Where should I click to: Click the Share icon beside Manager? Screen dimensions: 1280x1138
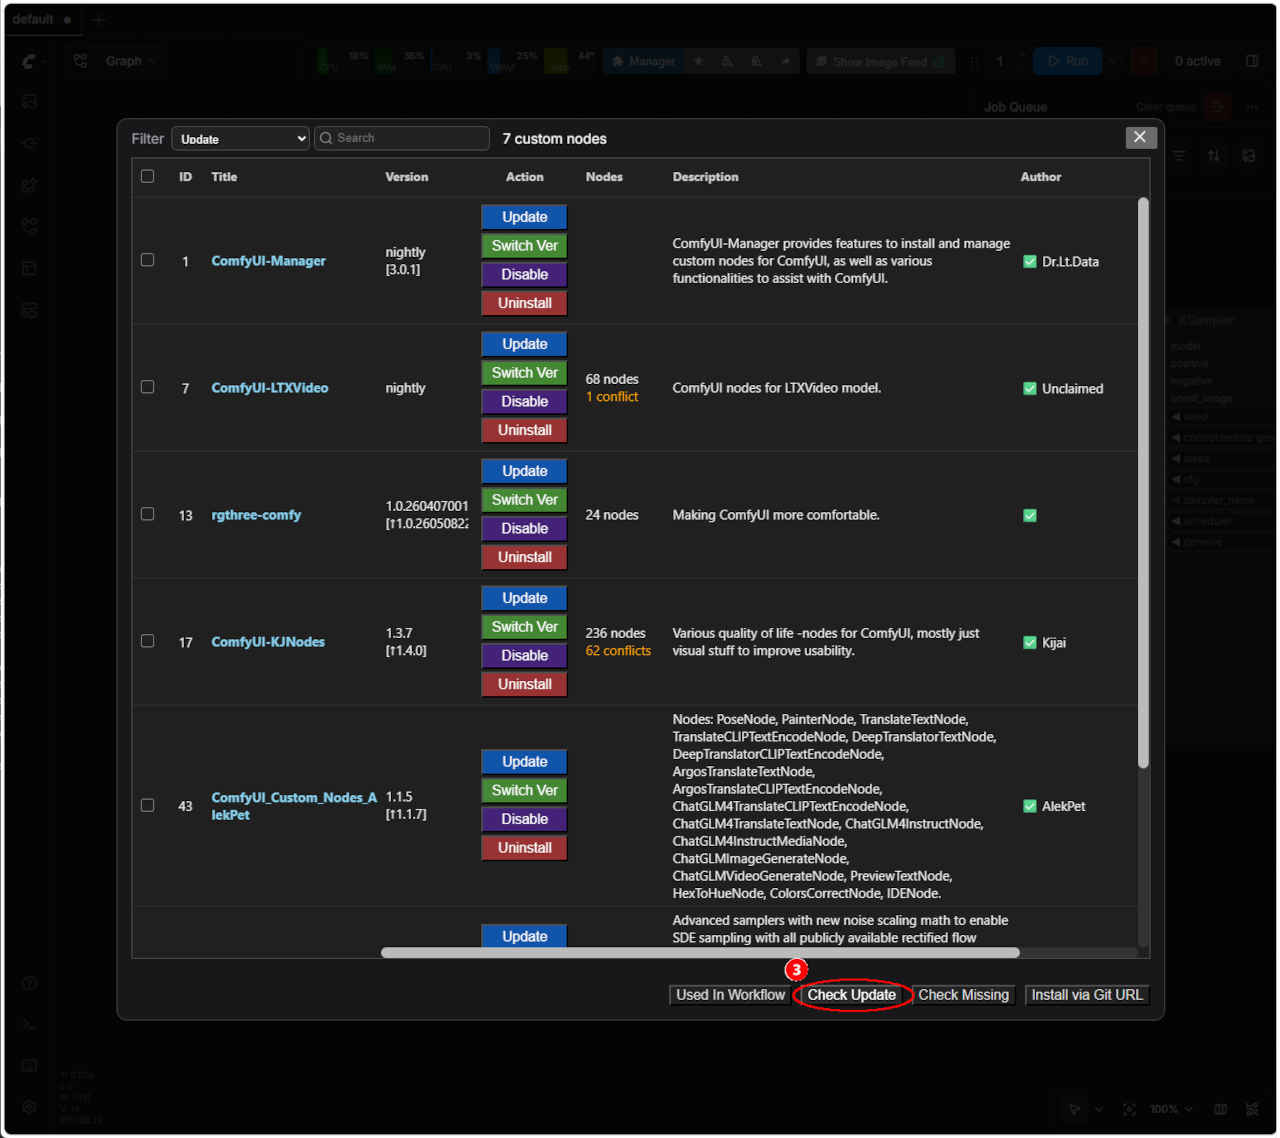tap(785, 61)
